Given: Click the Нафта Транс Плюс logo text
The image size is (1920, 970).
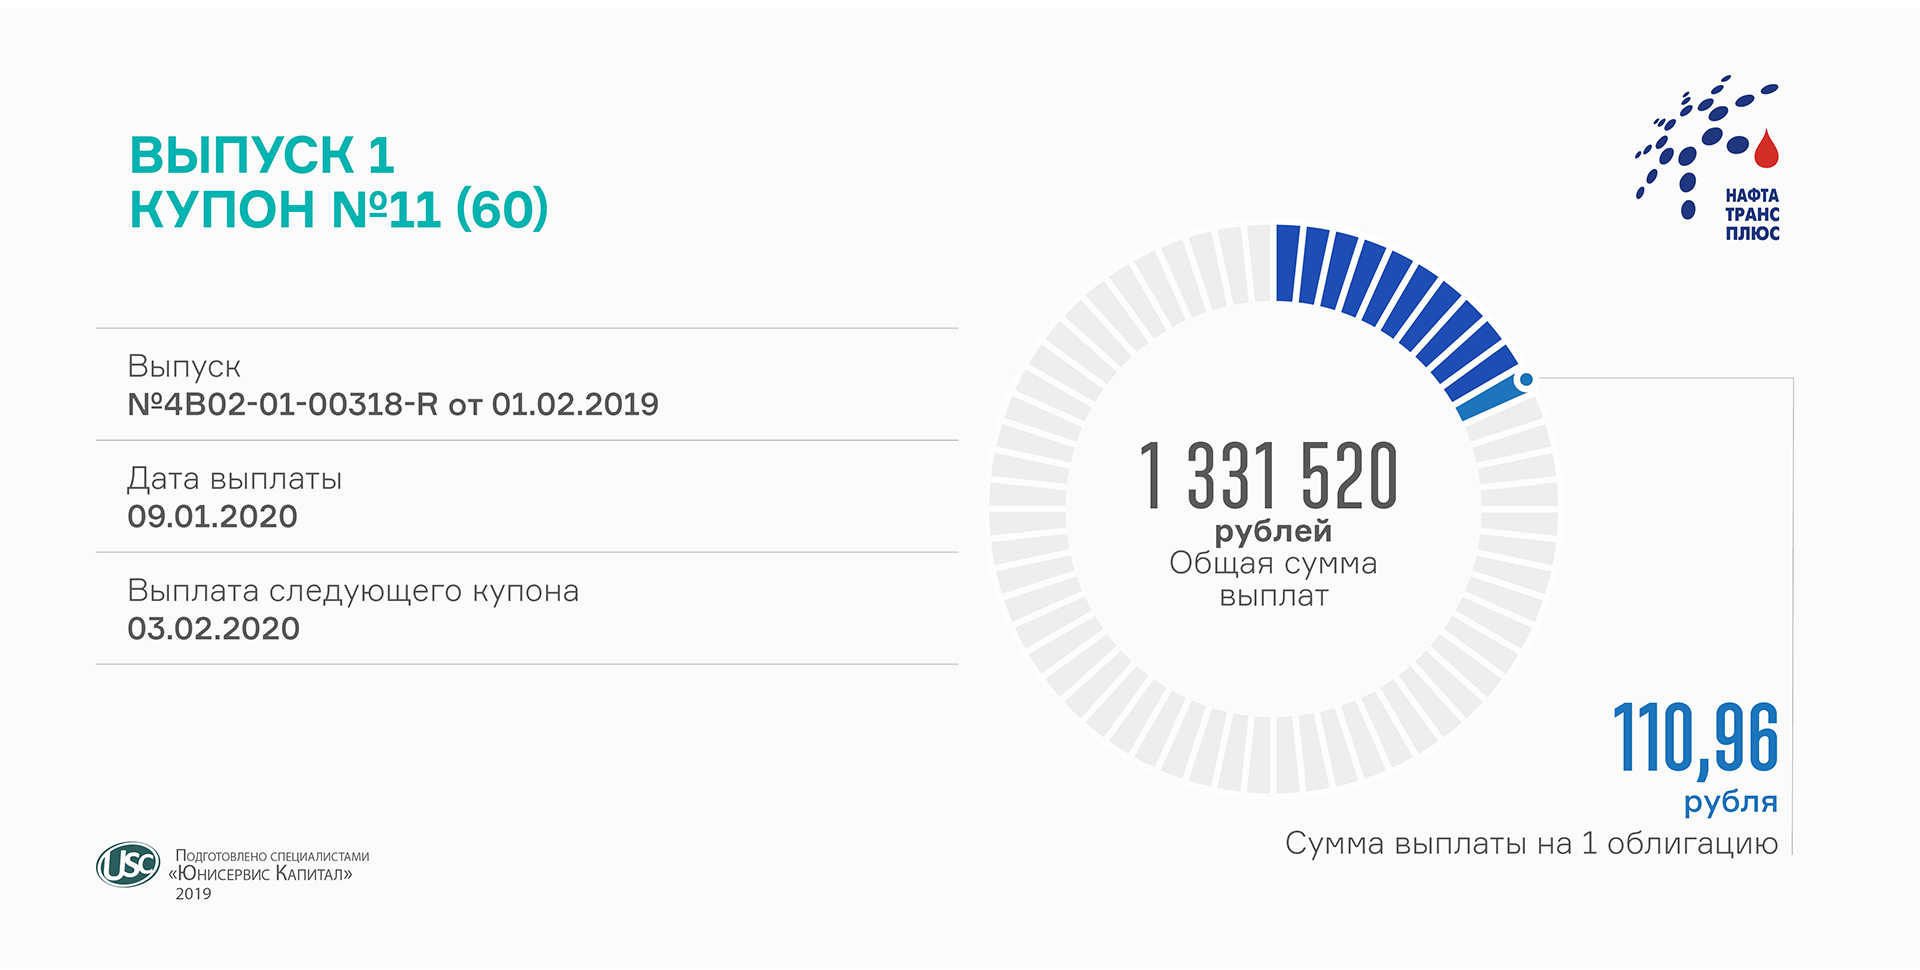Looking at the screenshot, I should (1752, 214).
